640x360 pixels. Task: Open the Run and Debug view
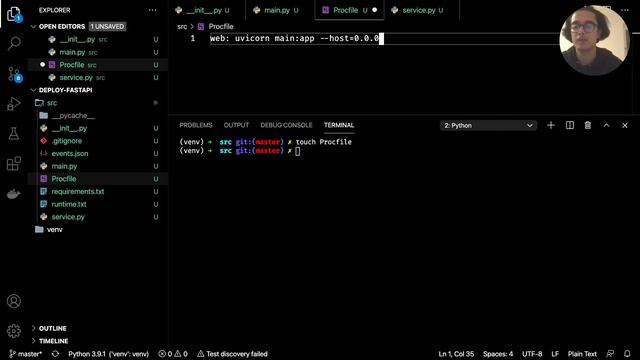tap(14, 104)
